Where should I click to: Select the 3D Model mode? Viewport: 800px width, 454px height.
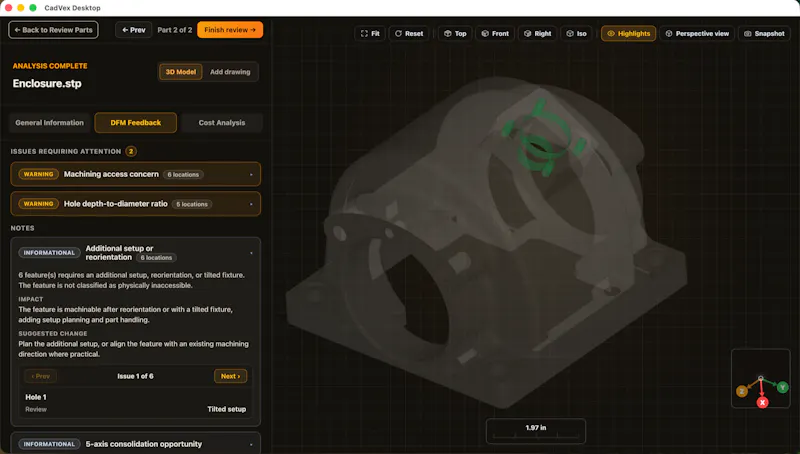(181, 72)
